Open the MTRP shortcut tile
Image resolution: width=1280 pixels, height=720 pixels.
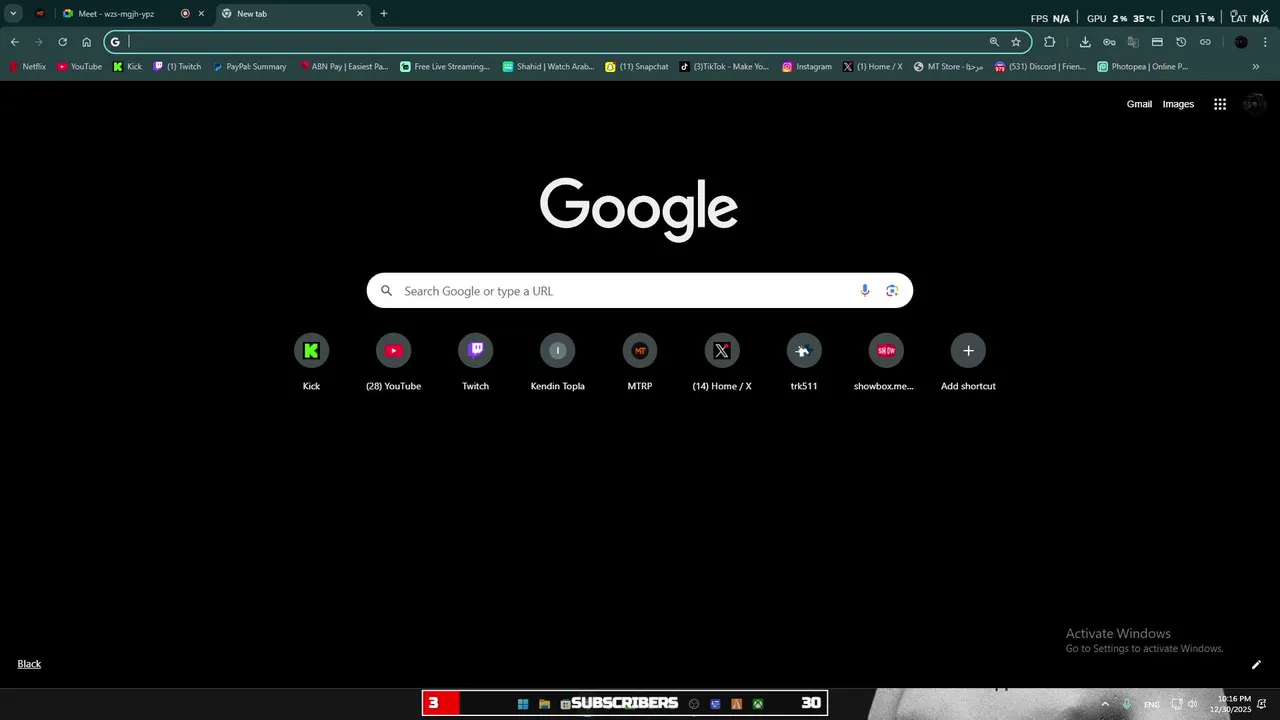tap(640, 363)
